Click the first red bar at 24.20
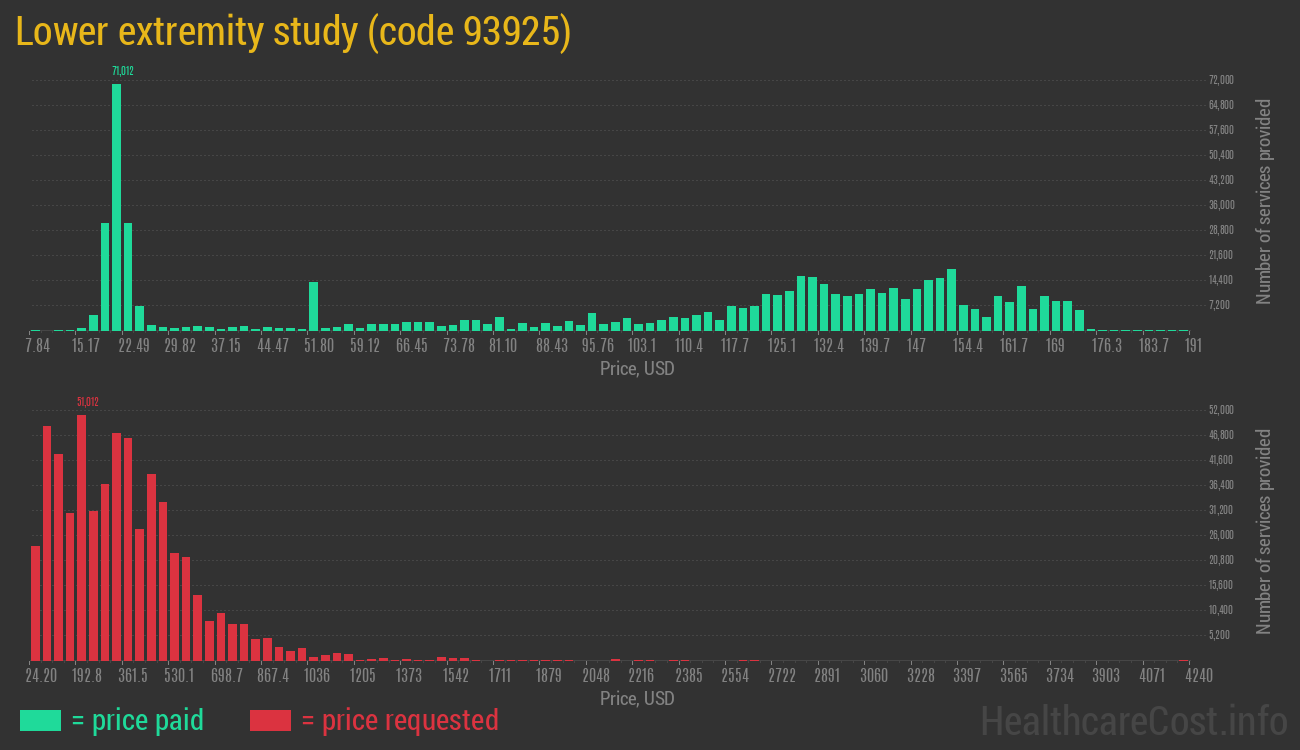The height and width of the screenshot is (750, 1300). 36,602
